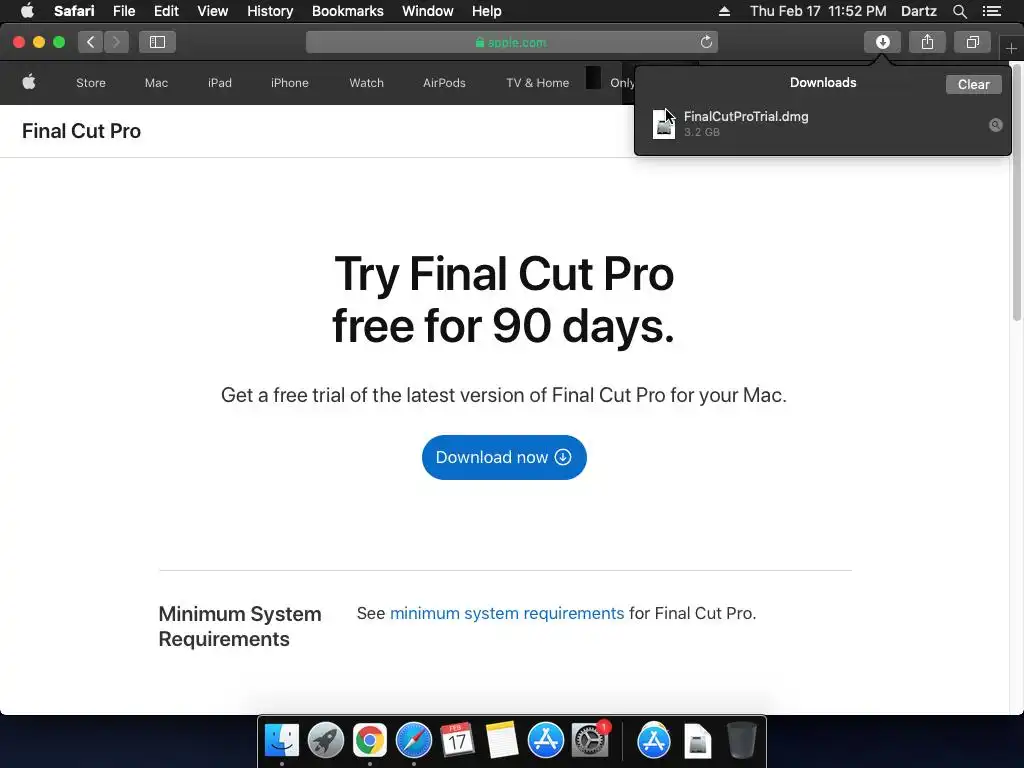Open Spotlight search magnifier icon
Screen dimensions: 1024x768
[959, 11]
